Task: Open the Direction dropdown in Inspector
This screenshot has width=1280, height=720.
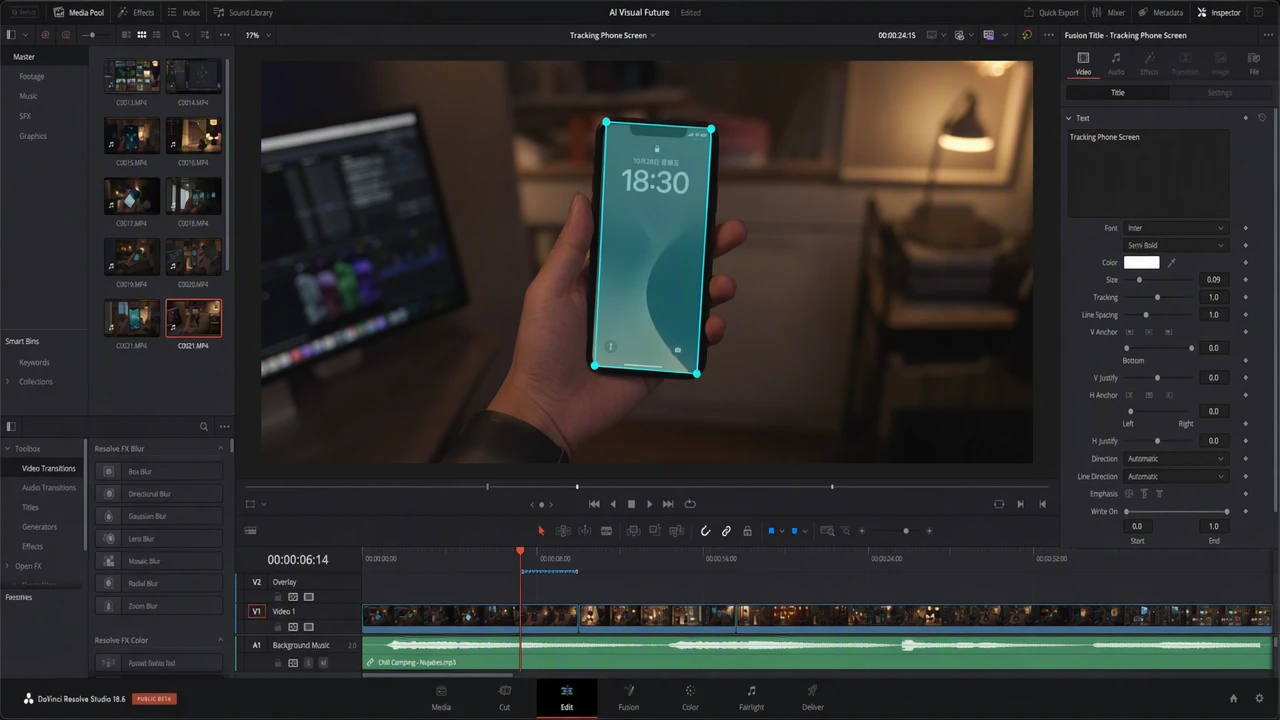Action: 1175,459
